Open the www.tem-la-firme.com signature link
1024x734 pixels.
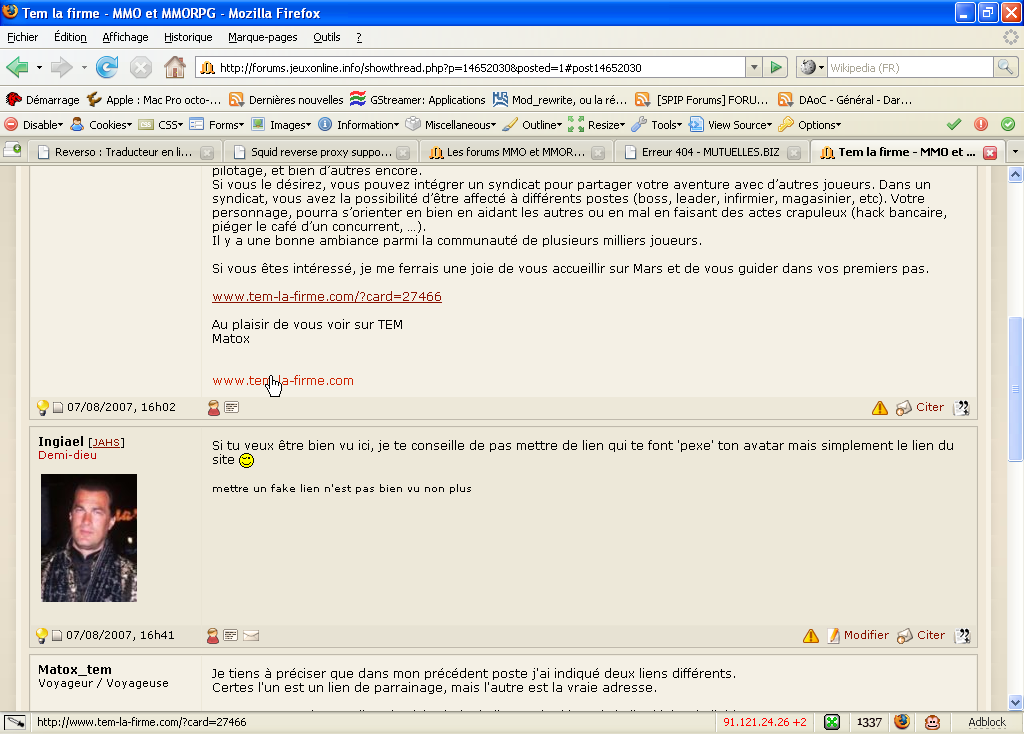tap(283, 381)
